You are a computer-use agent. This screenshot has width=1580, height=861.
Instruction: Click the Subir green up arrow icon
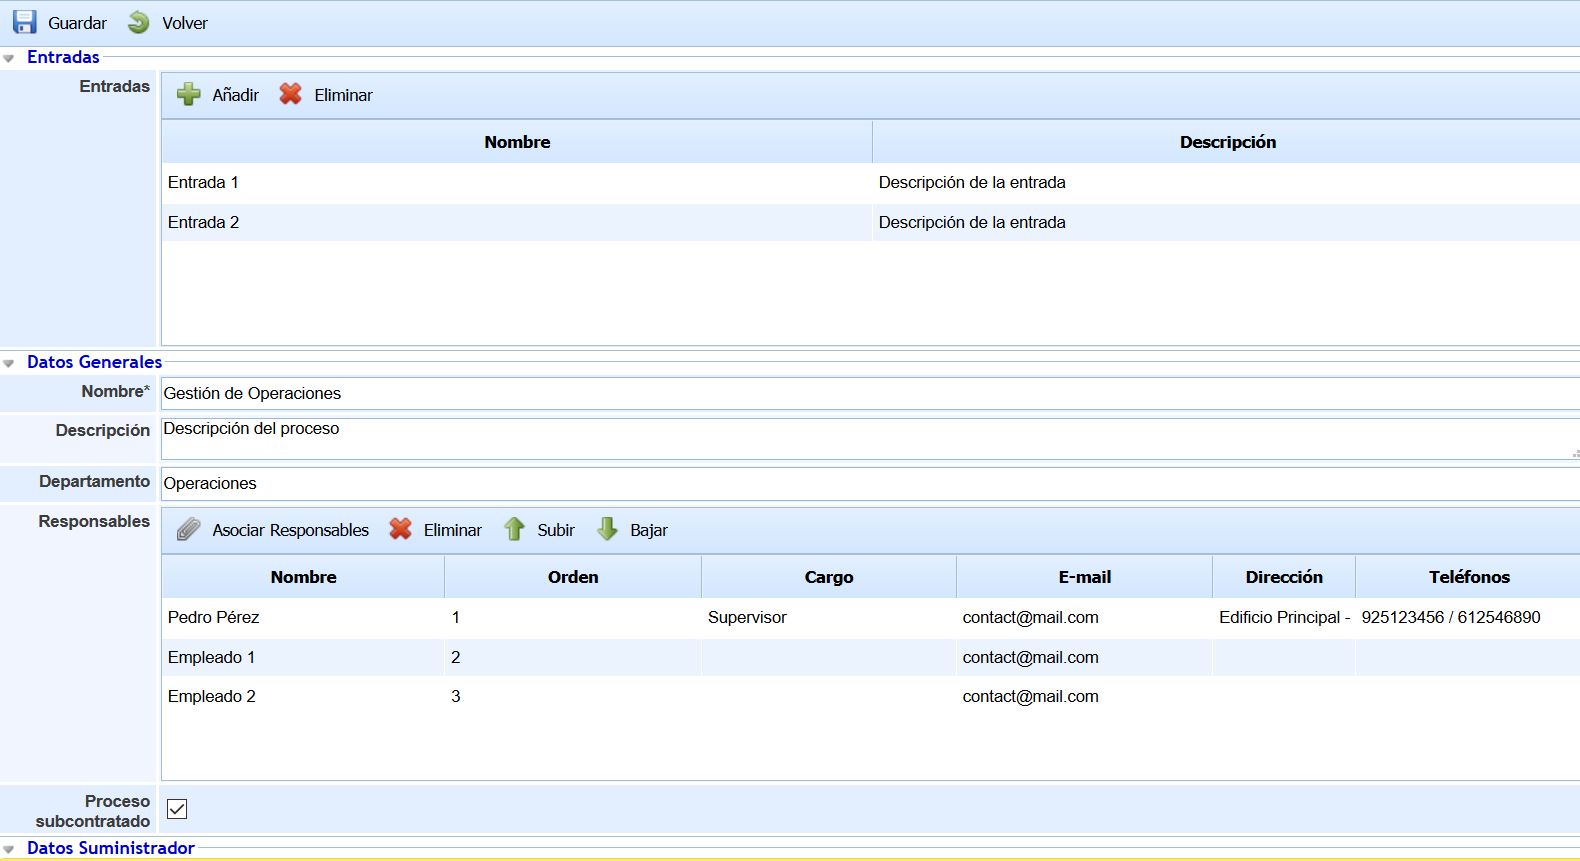pos(514,529)
